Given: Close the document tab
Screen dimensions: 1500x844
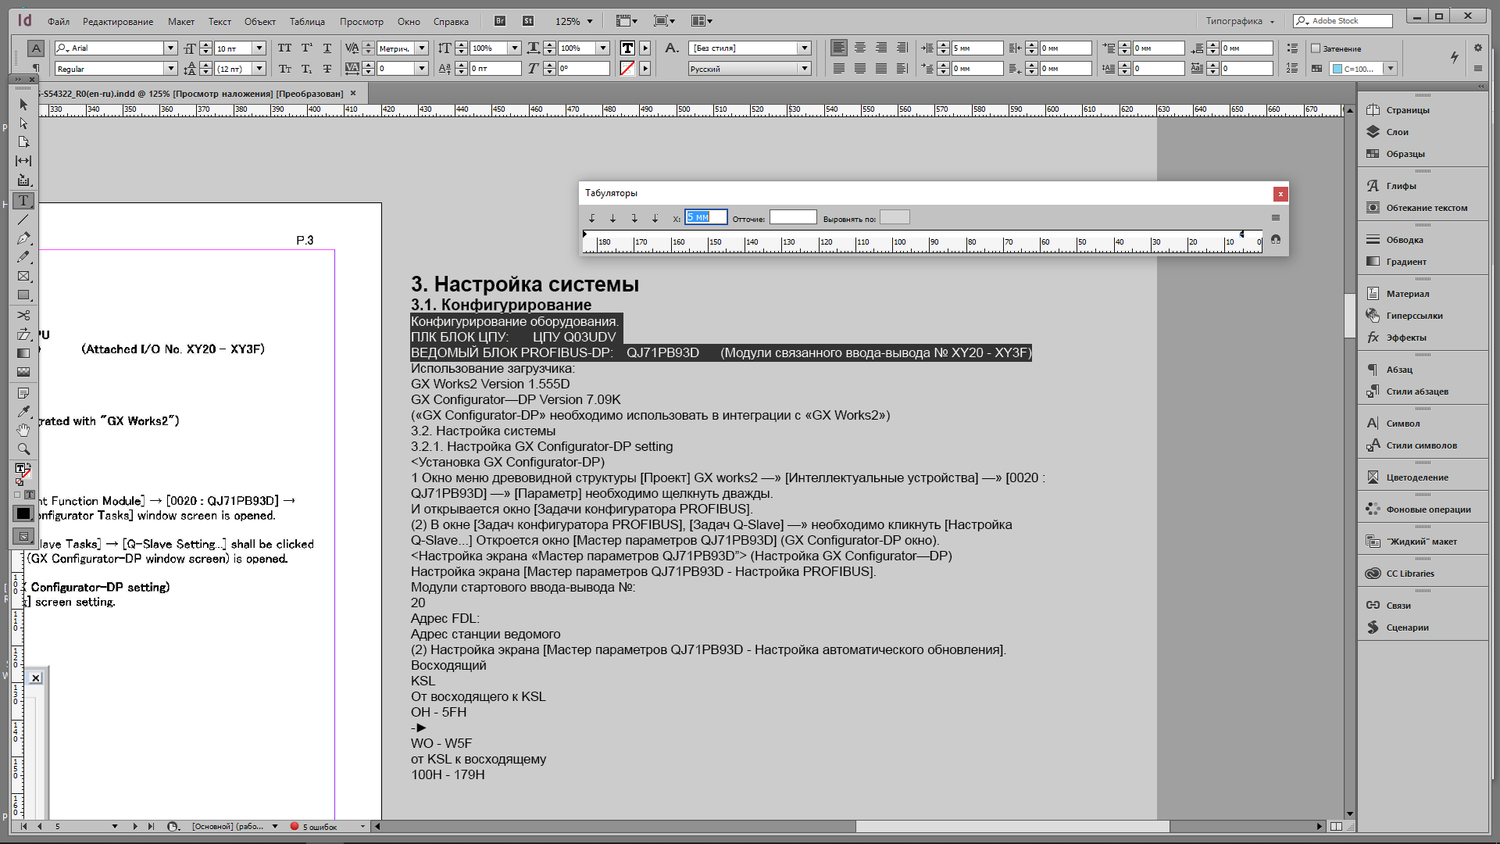Looking at the screenshot, I should click(x=353, y=93).
